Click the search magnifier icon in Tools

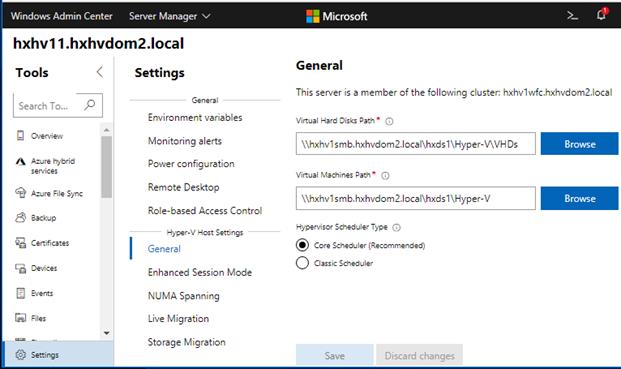90,105
